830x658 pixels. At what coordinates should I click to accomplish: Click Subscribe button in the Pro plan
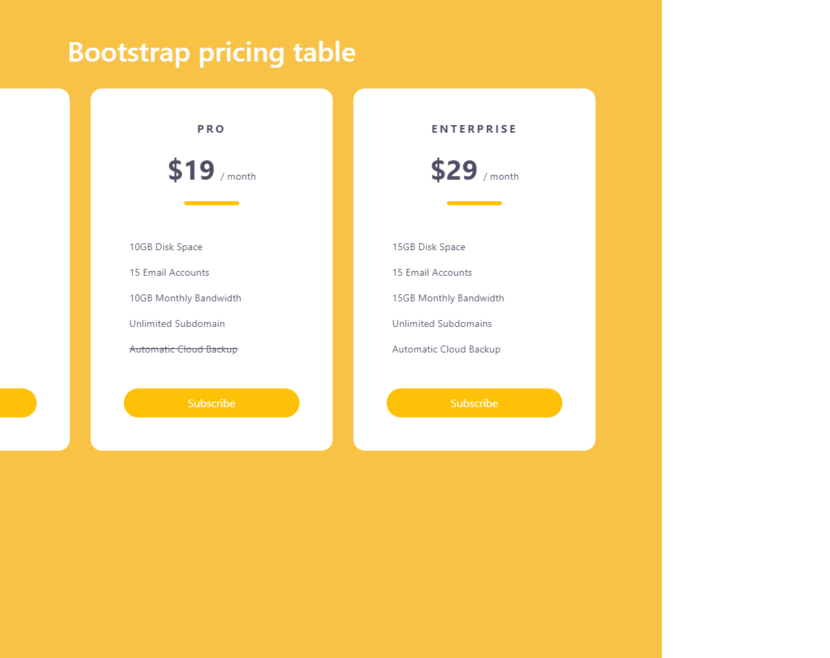coord(211,403)
